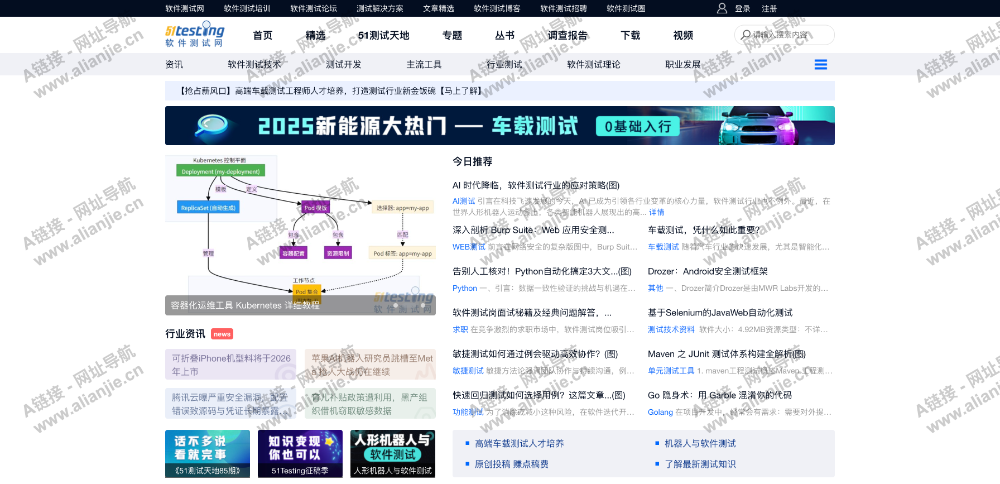Screen dimensions: 1000x484
Task: Go to the 首页 main menu item
Action: pos(263,36)
